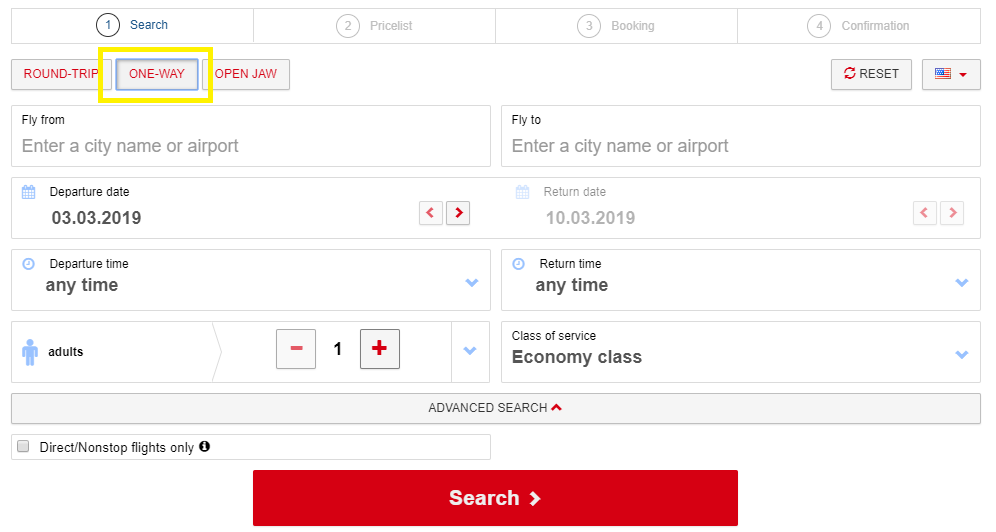Choose the OPEN JAW trip type

click(x=246, y=74)
